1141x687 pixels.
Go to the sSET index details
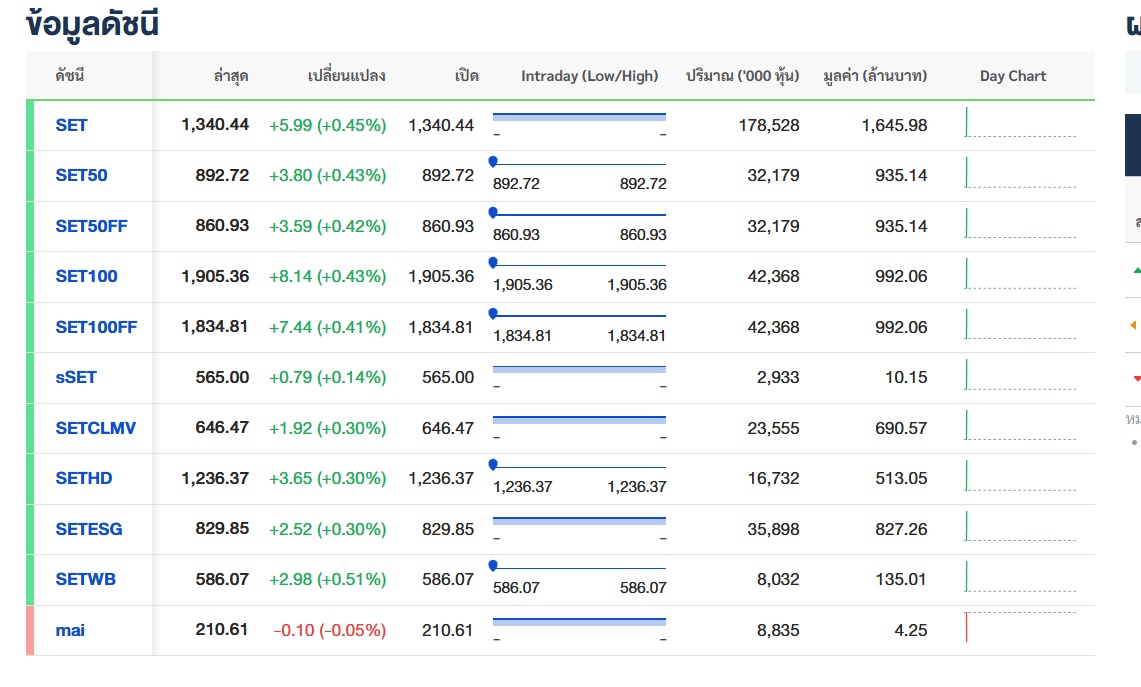click(76, 377)
